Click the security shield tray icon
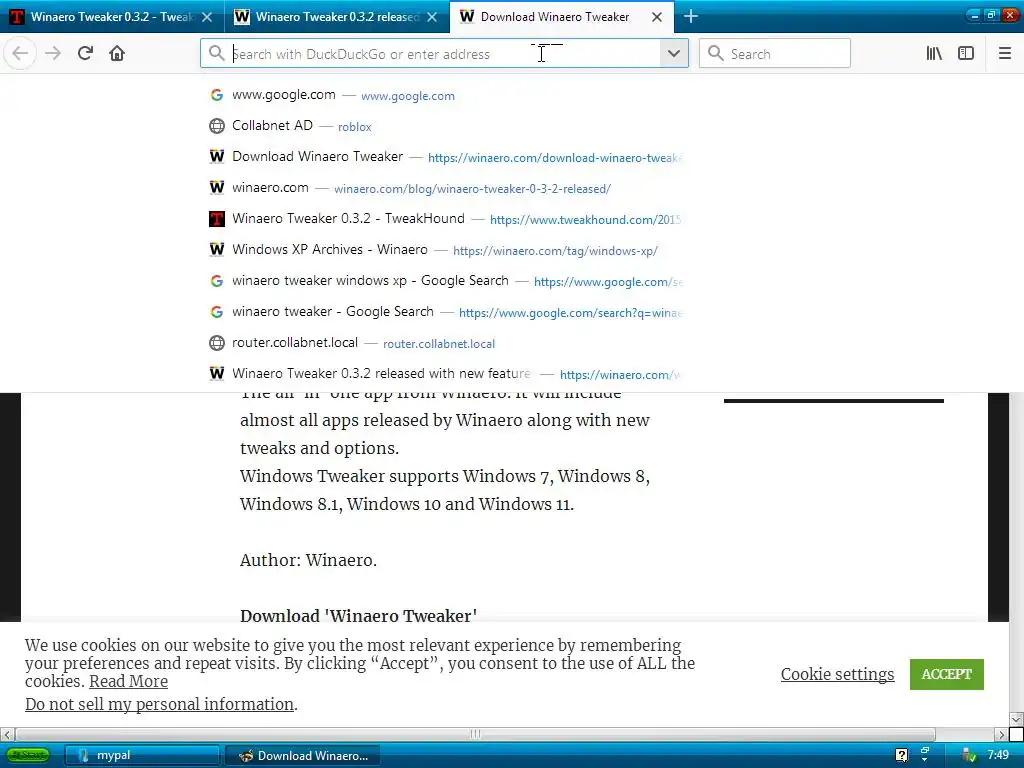This screenshot has height=768, width=1024. pos(970,756)
